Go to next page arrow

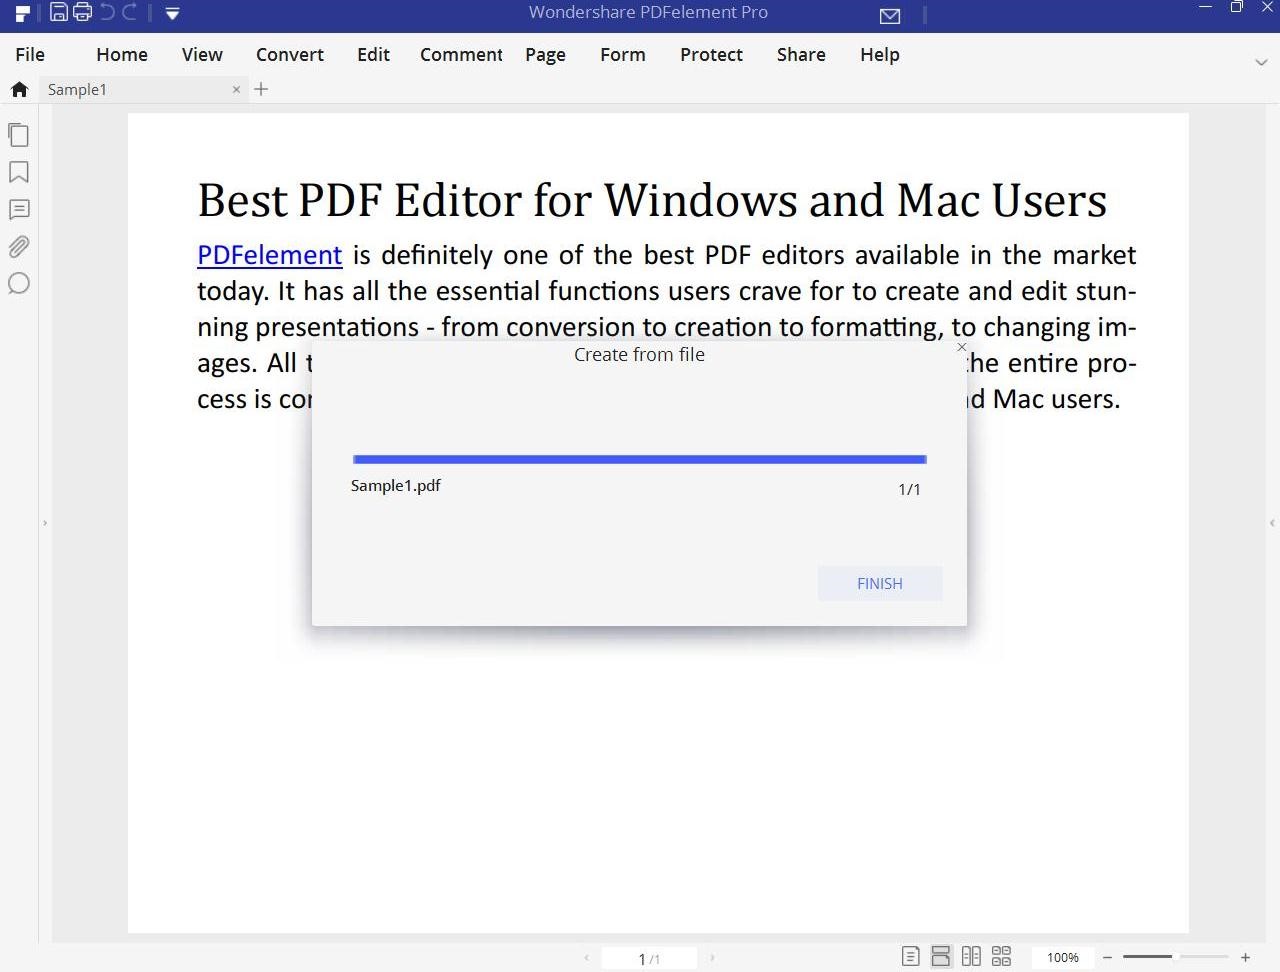coord(712,958)
